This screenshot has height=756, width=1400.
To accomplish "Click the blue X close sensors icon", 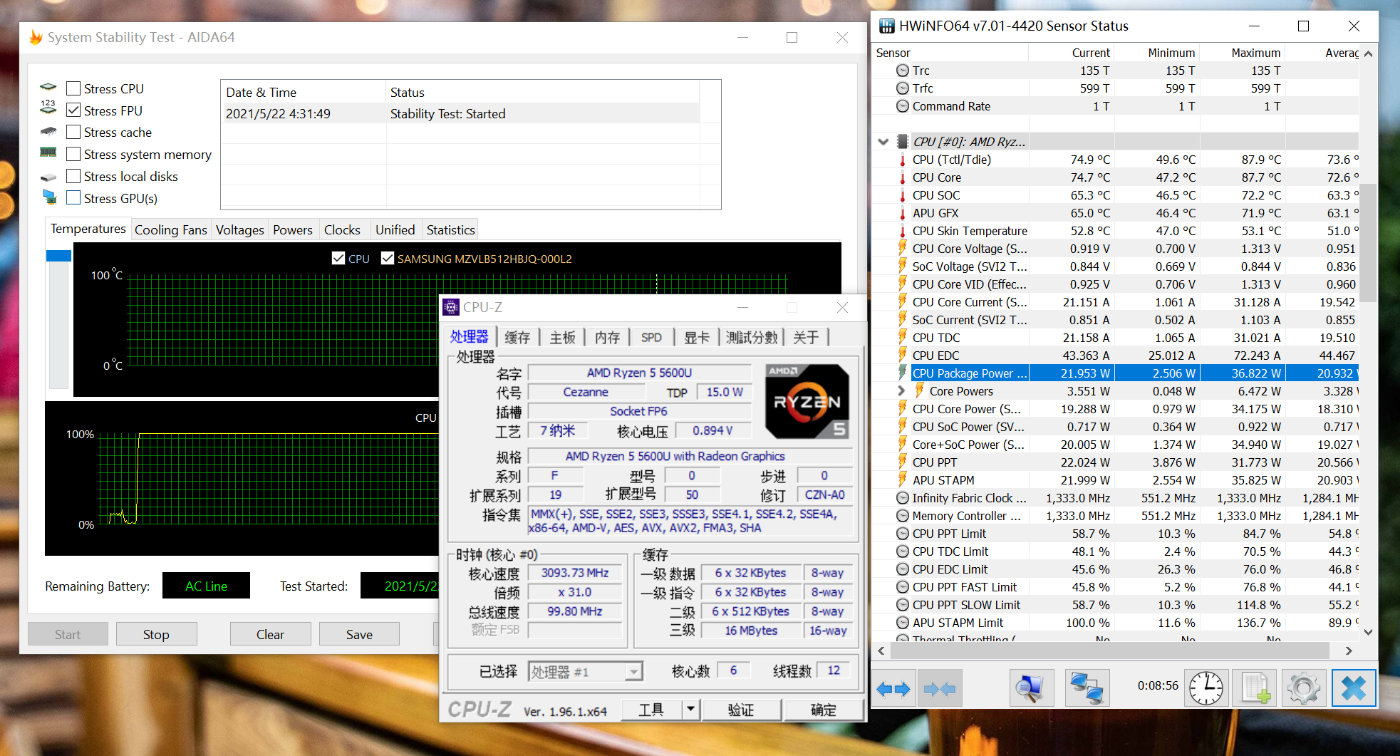I will click(1354, 688).
